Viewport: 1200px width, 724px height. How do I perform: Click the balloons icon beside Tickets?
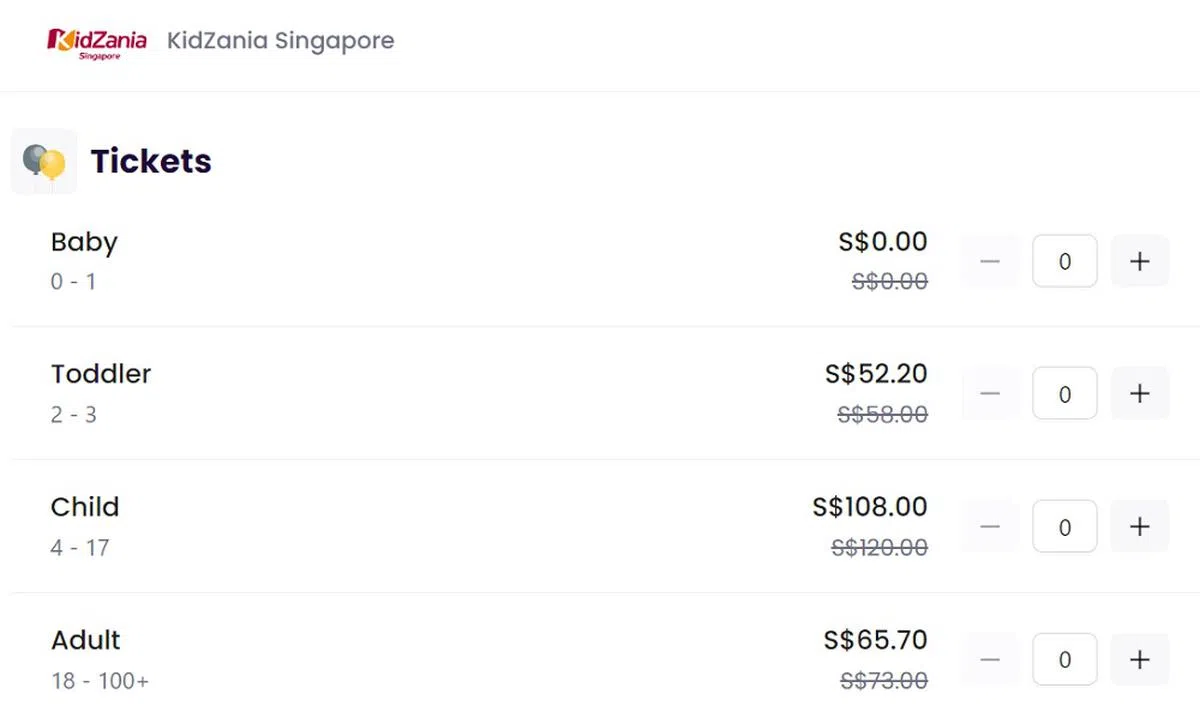(44, 161)
